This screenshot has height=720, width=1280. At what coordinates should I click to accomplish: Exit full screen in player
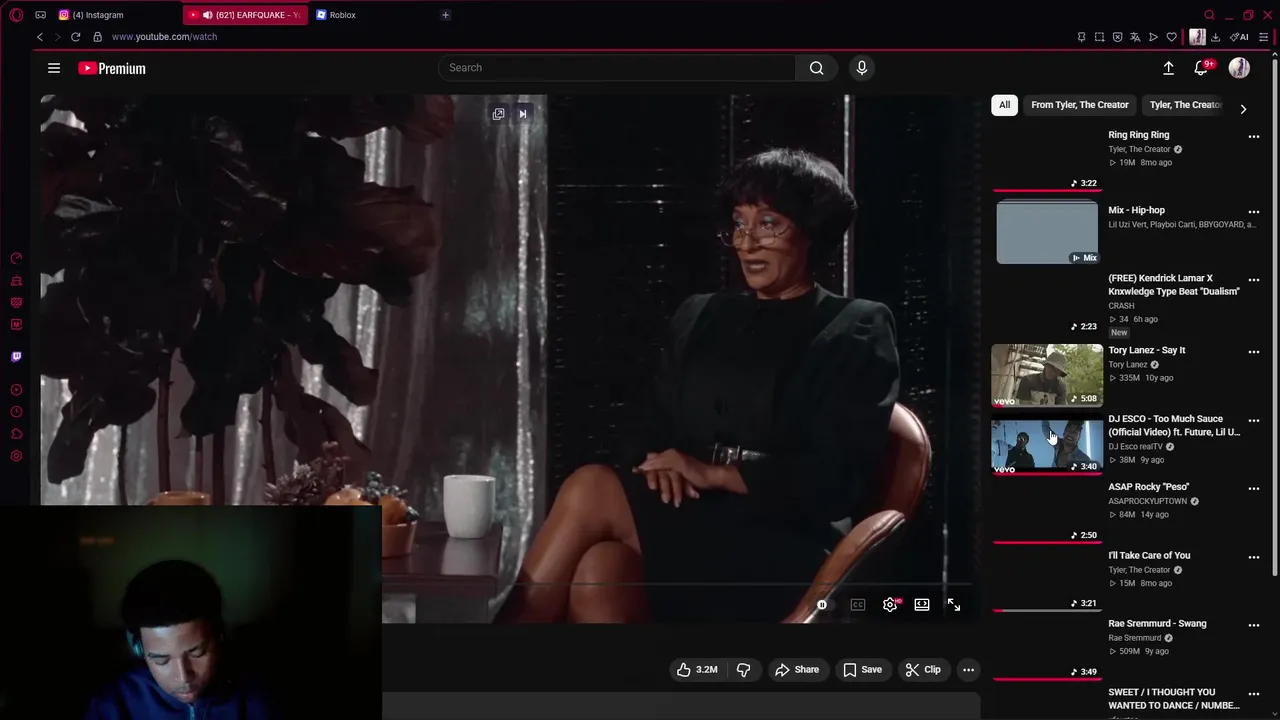[x=954, y=605]
